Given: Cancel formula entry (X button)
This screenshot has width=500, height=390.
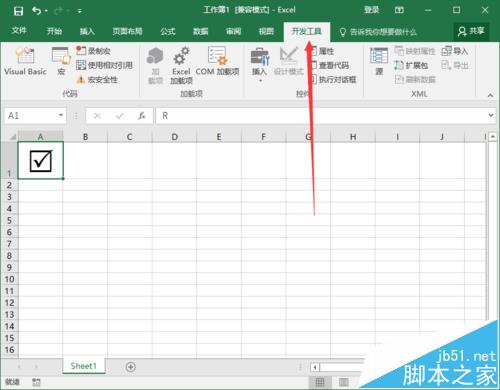Looking at the screenshot, I should (x=97, y=116).
